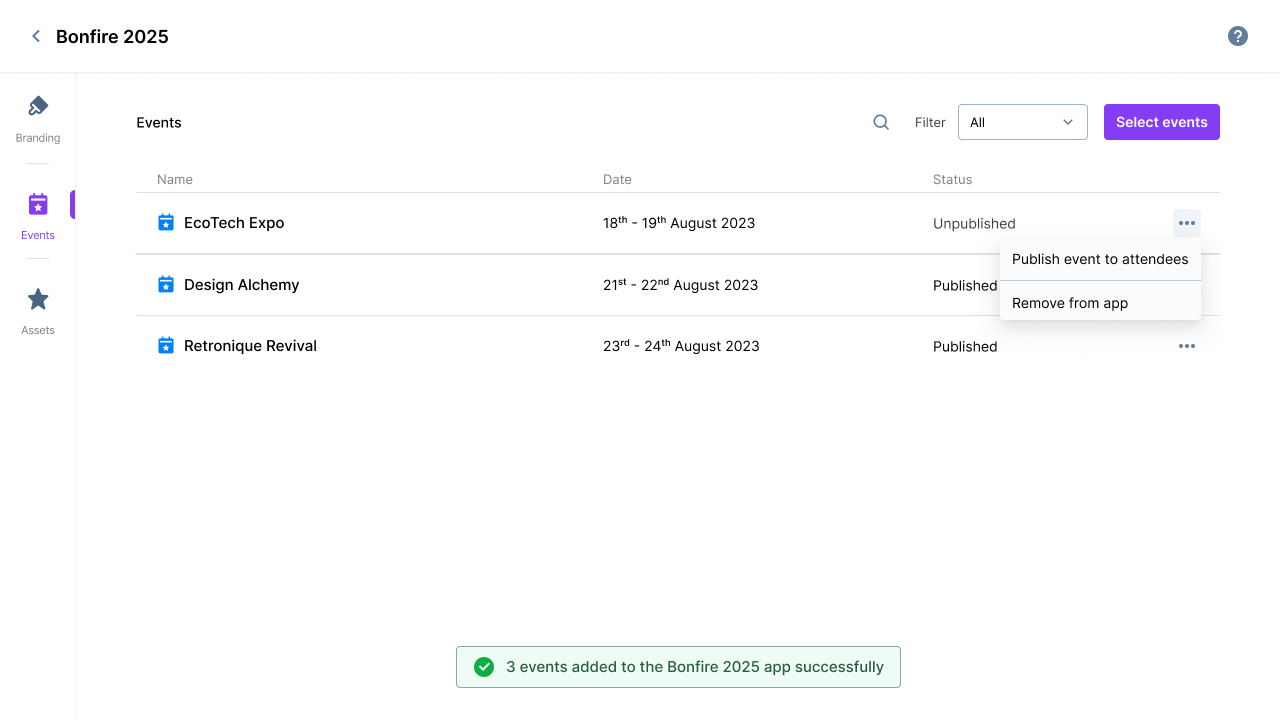Viewport: 1280px width, 720px height.
Task: Click the Bonfire 2025 page title
Action: [112, 37]
